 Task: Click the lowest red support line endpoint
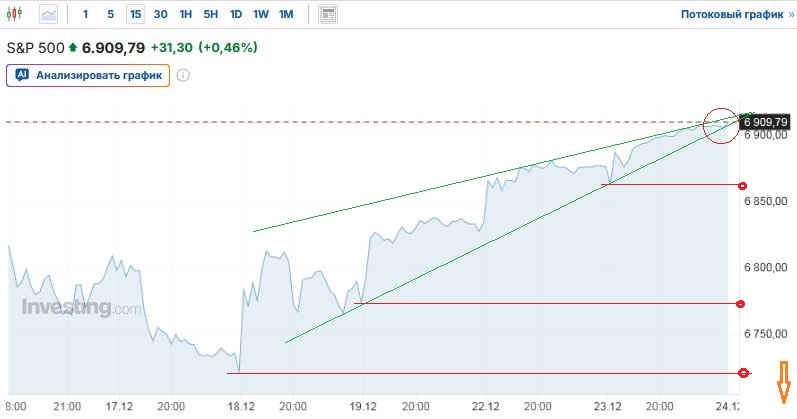[743, 373]
